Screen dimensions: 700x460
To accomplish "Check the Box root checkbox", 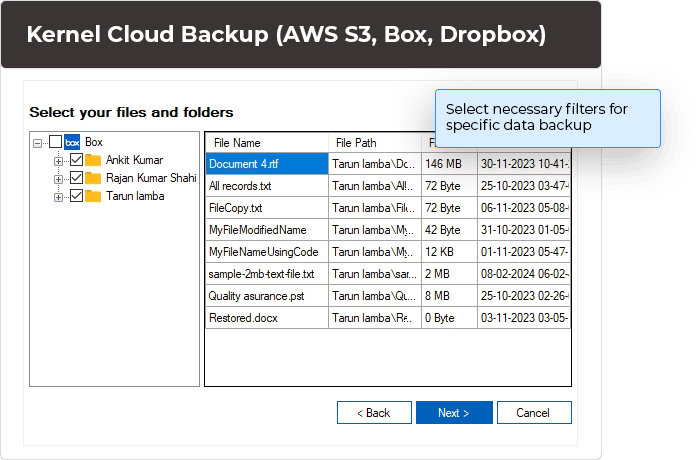I will pyautogui.click(x=55, y=142).
